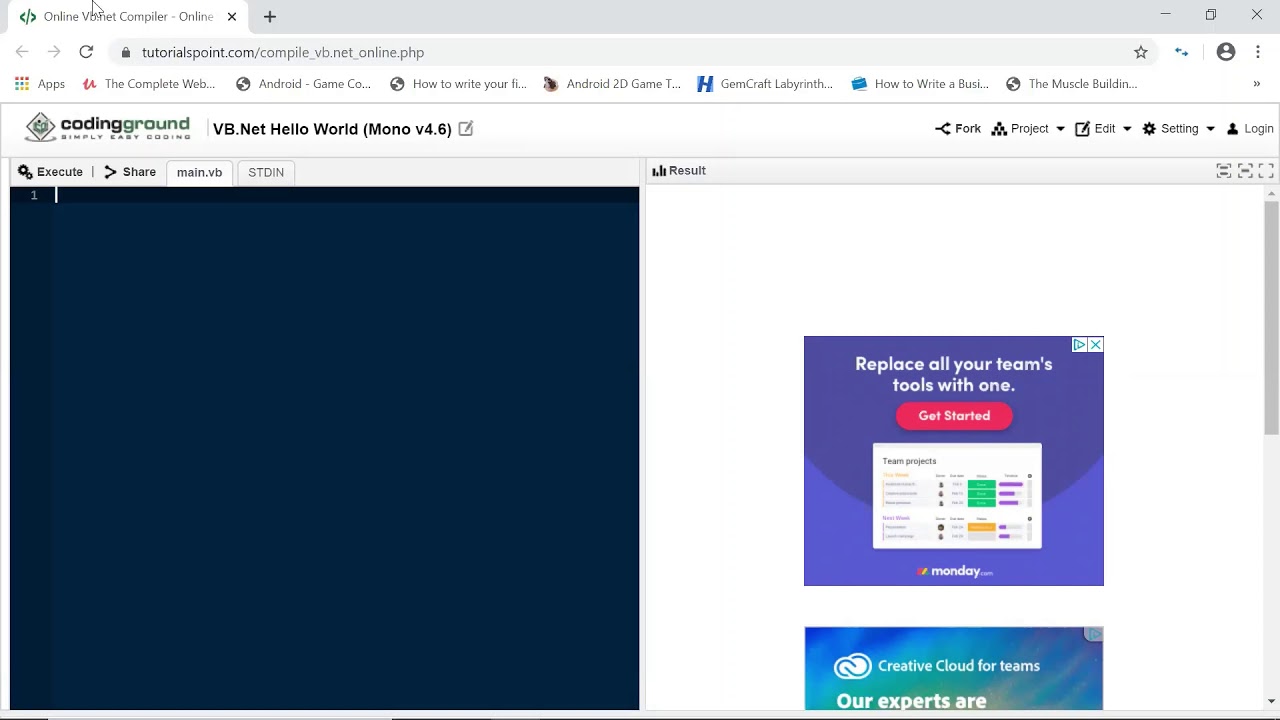Click the AdChoices icon on monday ad
The image size is (1280, 720).
click(x=1080, y=345)
